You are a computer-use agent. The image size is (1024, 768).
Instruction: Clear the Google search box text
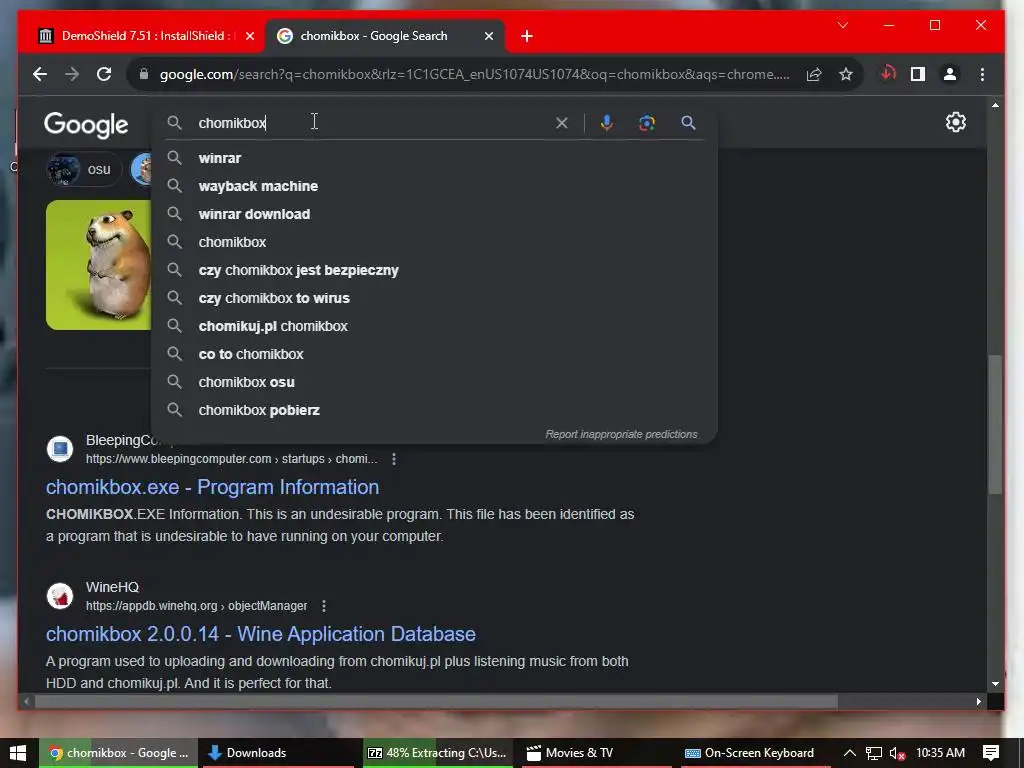coord(562,123)
